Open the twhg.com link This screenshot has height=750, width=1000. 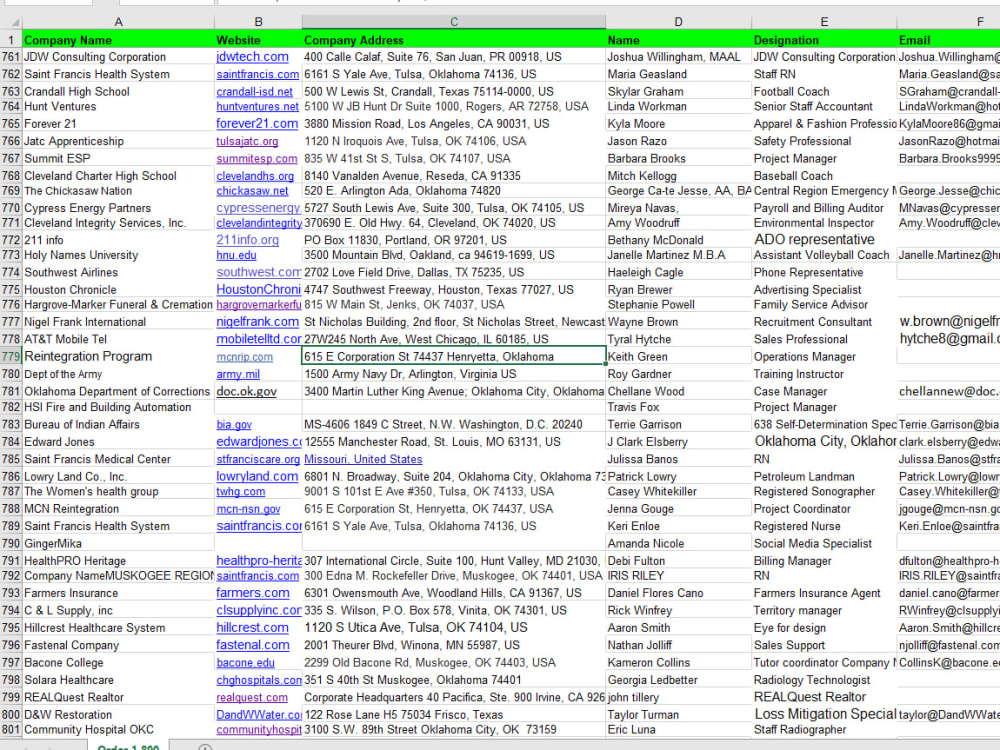tap(240, 492)
